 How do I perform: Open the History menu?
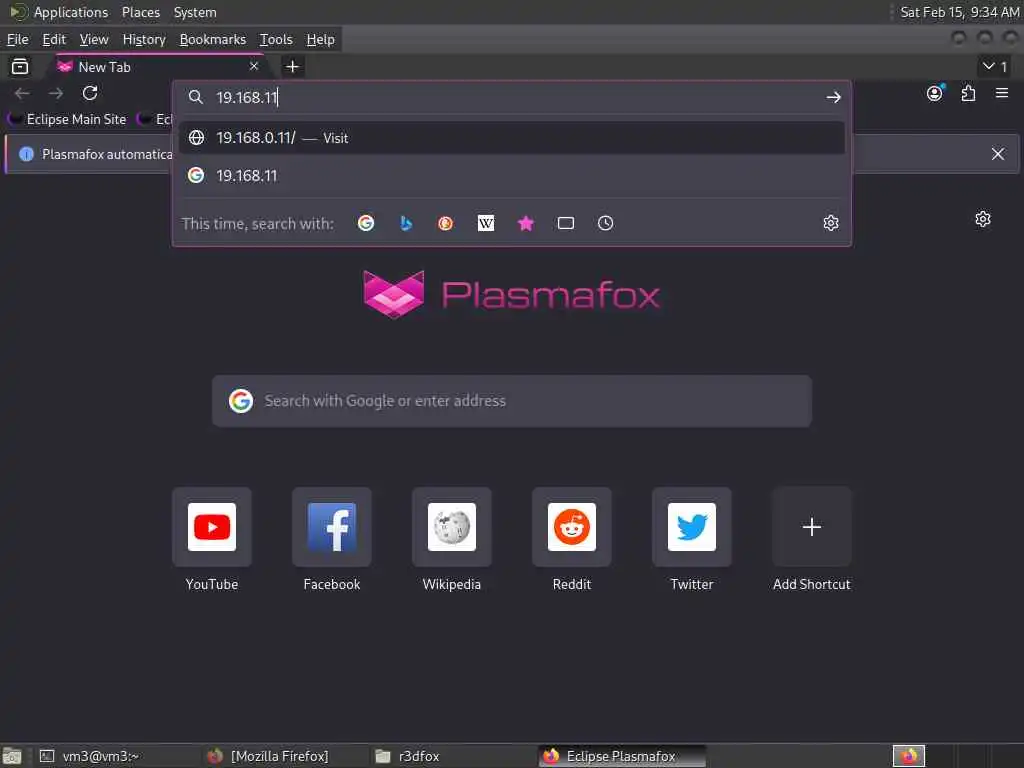click(144, 39)
